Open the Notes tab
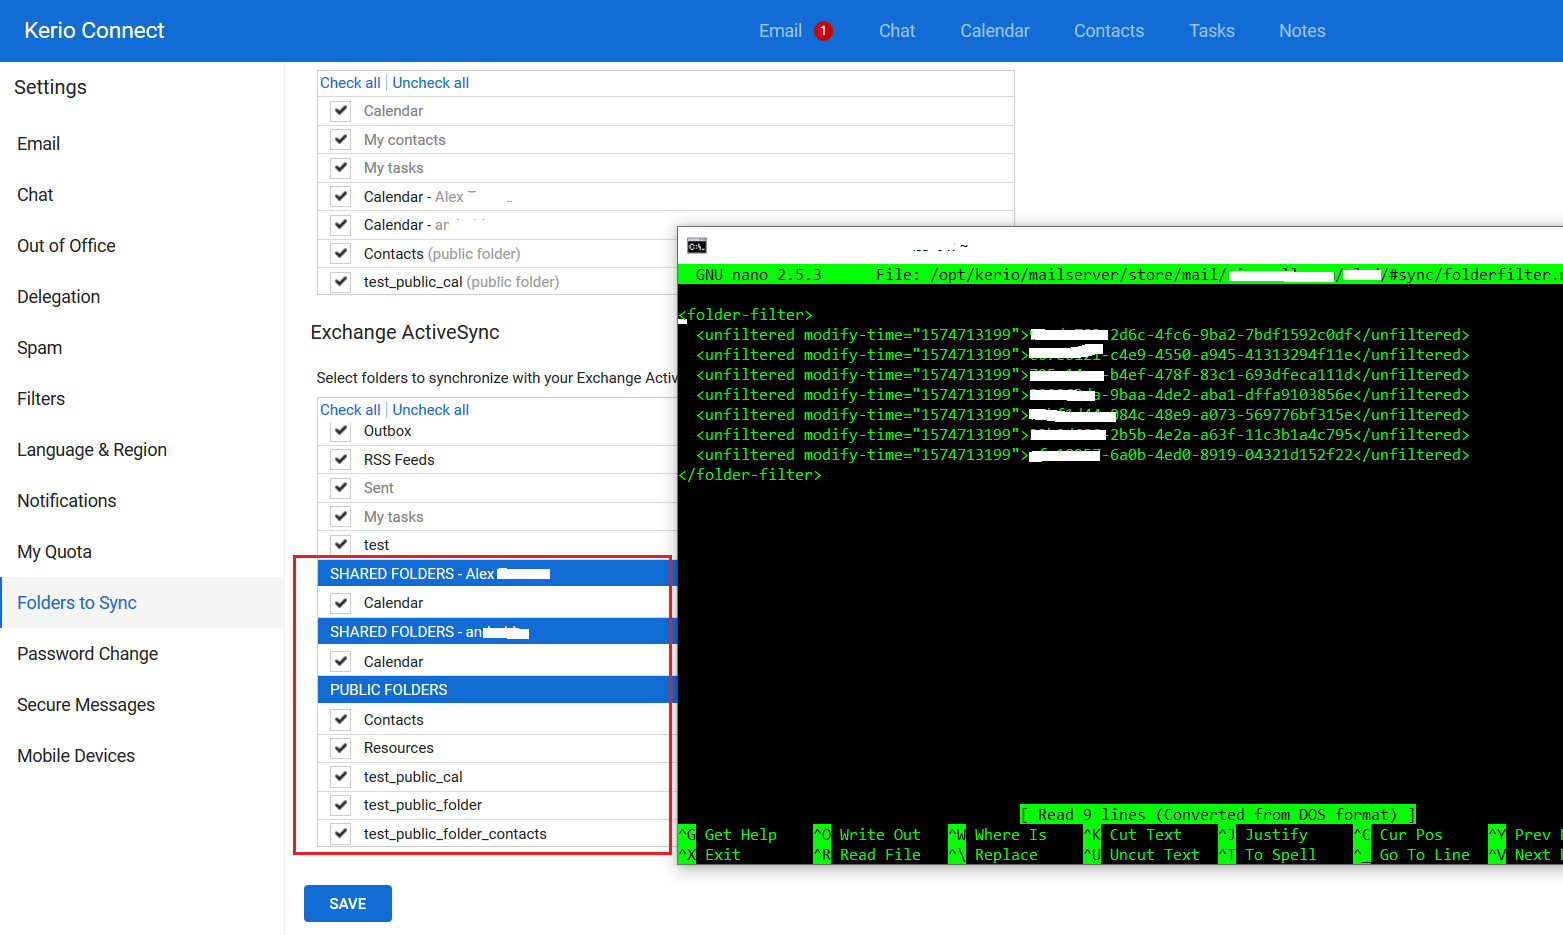Viewport: 1563px width, 935px height. pyautogui.click(x=1302, y=31)
